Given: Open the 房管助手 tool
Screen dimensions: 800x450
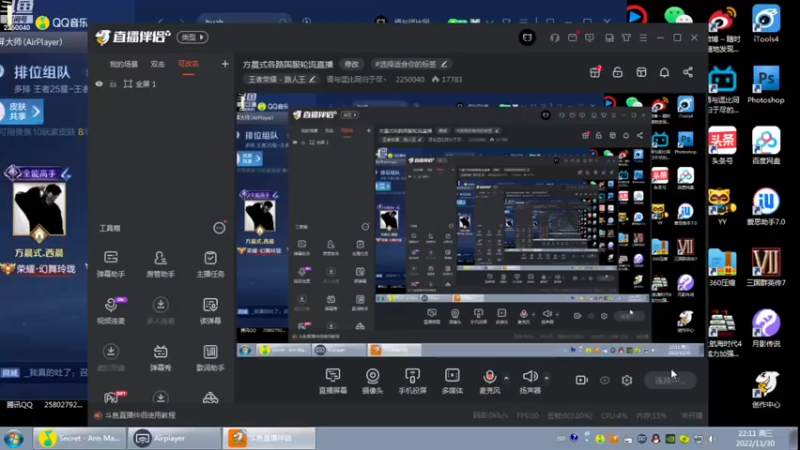Looking at the screenshot, I should coord(160,264).
